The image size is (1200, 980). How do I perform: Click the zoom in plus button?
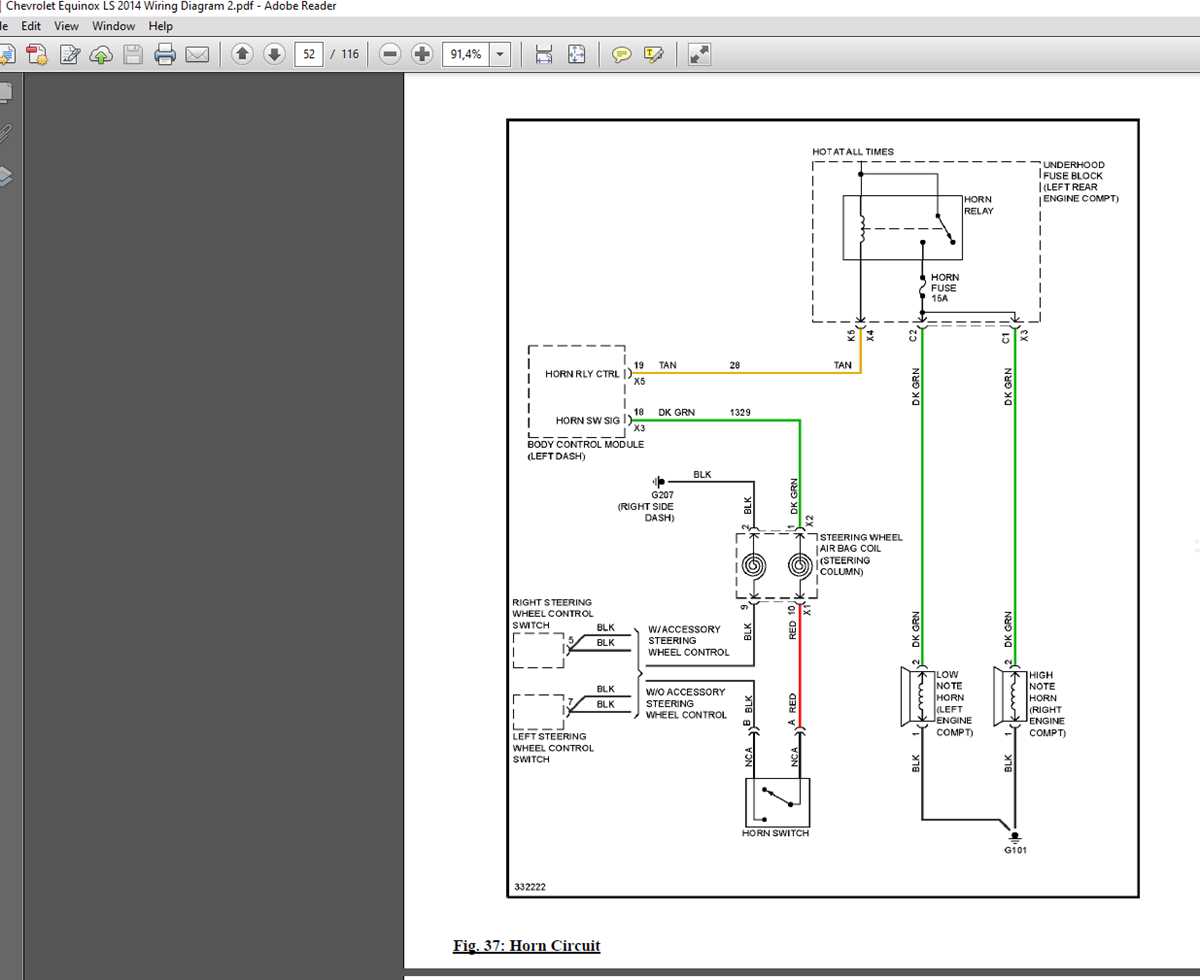(x=422, y=54)
